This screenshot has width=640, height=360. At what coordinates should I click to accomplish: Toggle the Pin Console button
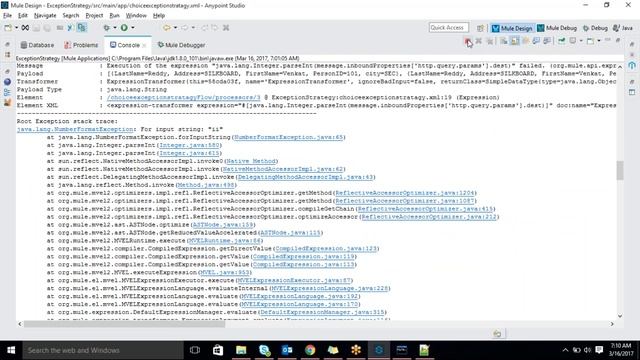pyautogui.click(x=562, y=41)
